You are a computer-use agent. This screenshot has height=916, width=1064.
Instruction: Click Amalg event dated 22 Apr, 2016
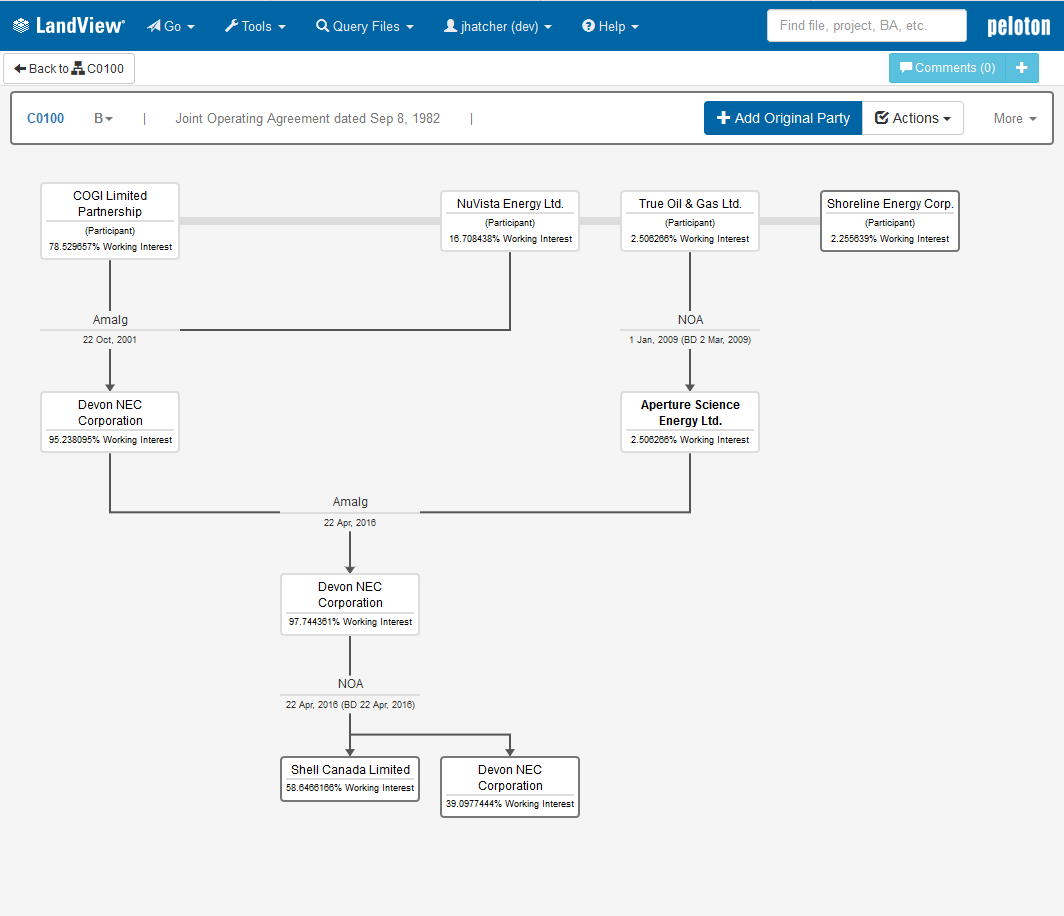[349, 512]
